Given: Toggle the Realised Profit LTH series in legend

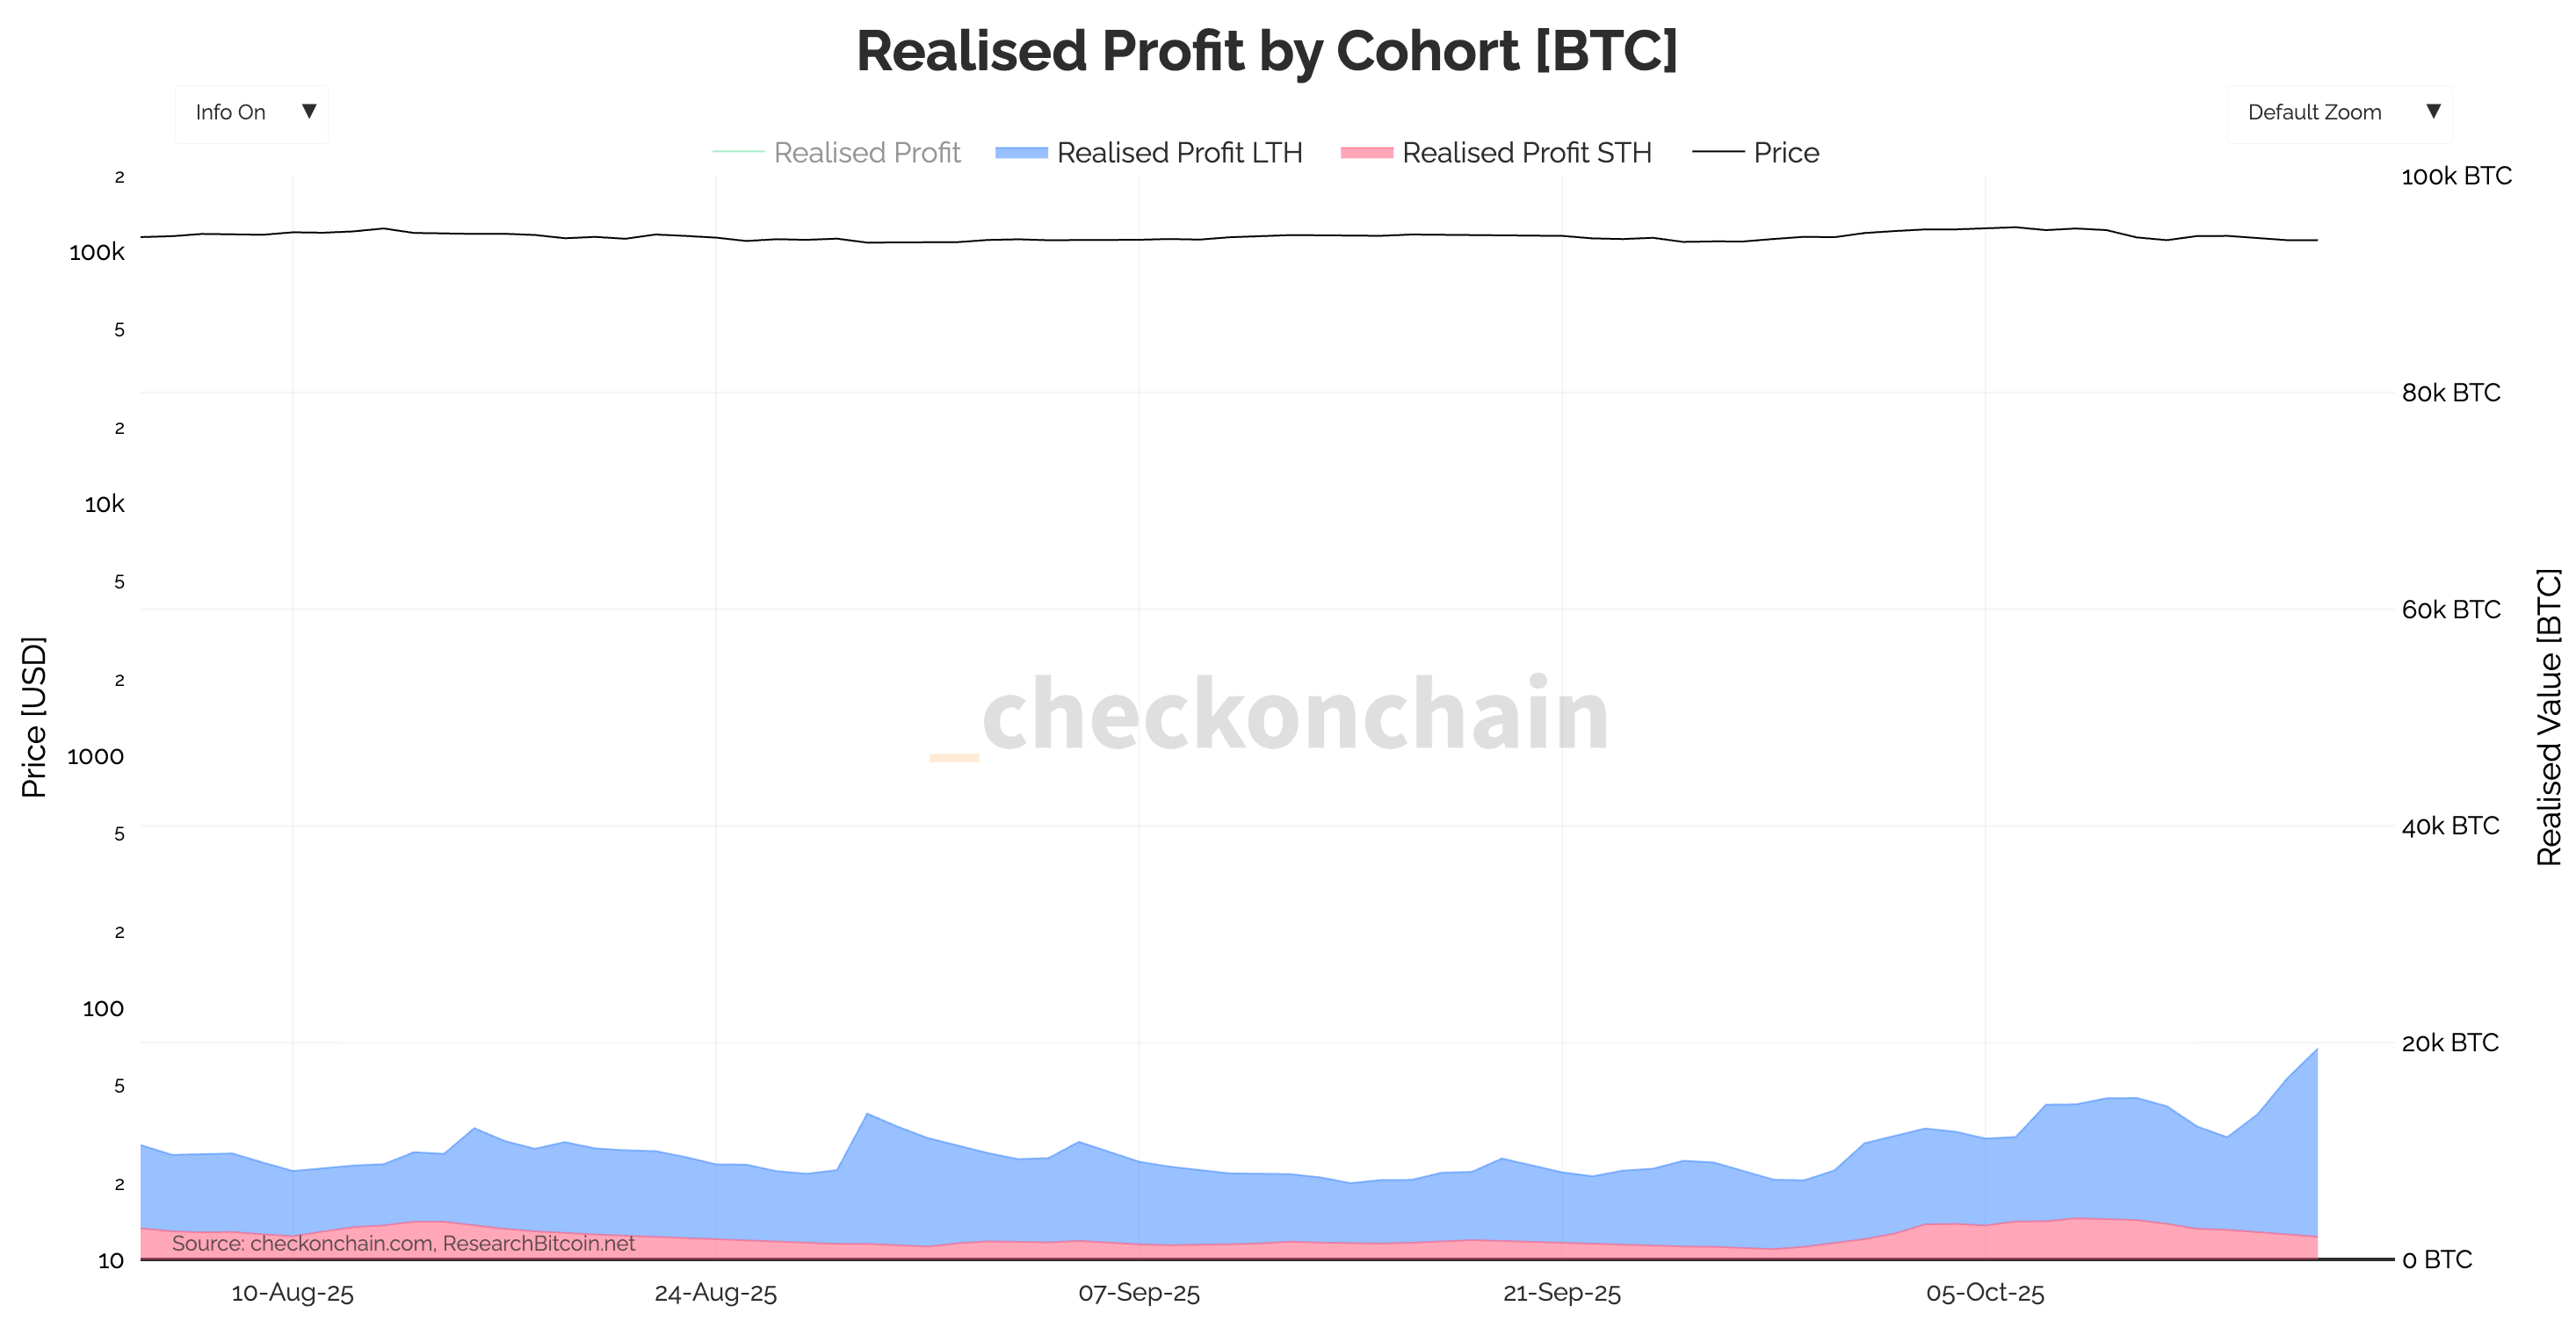Looking at the screenshot, I should click(x=1180, y=153).
